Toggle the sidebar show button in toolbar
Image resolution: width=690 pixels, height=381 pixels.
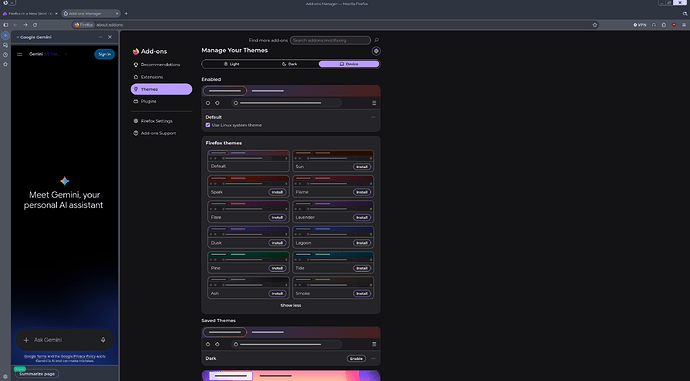[x=5, y=25]
